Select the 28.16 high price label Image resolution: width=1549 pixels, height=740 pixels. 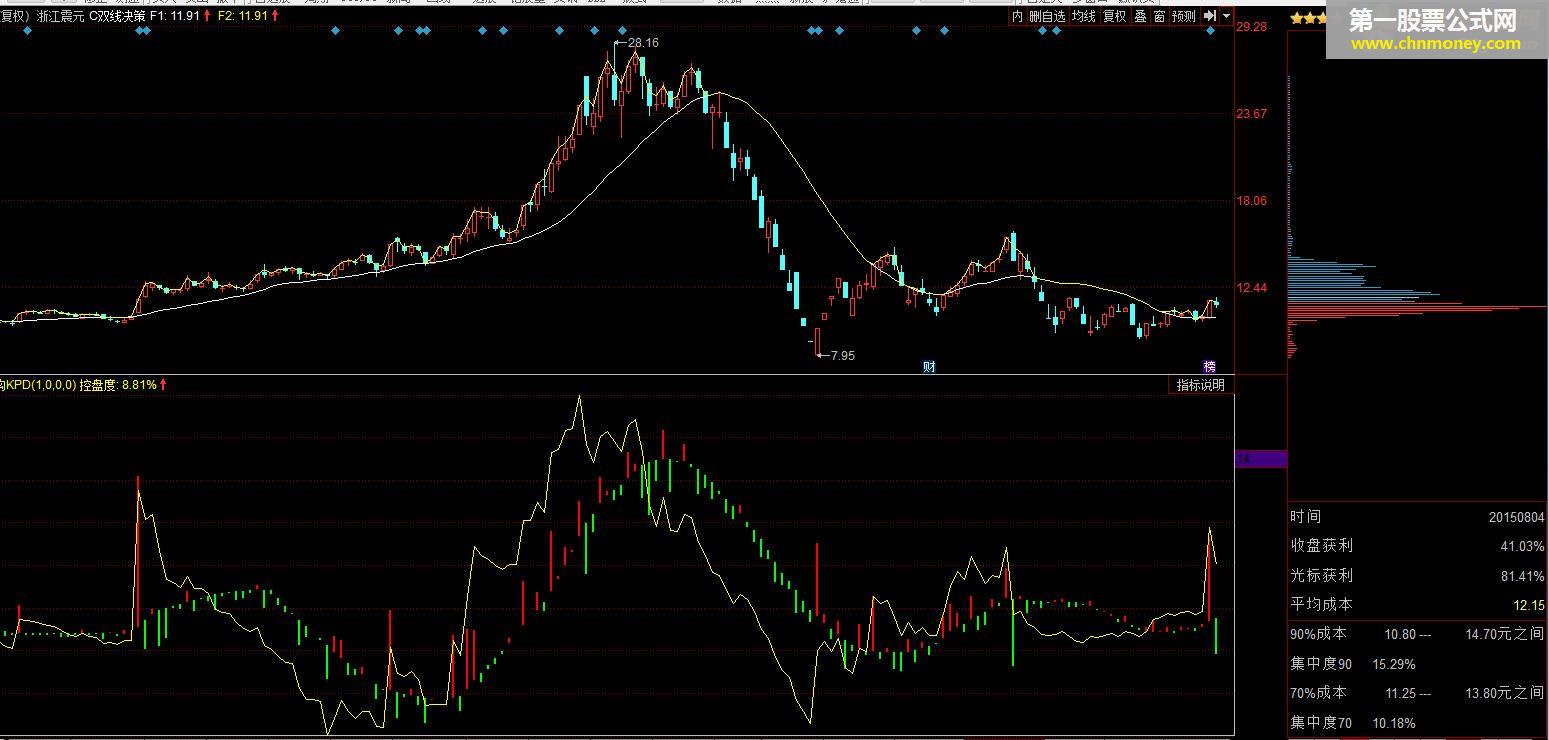(643, 43)
